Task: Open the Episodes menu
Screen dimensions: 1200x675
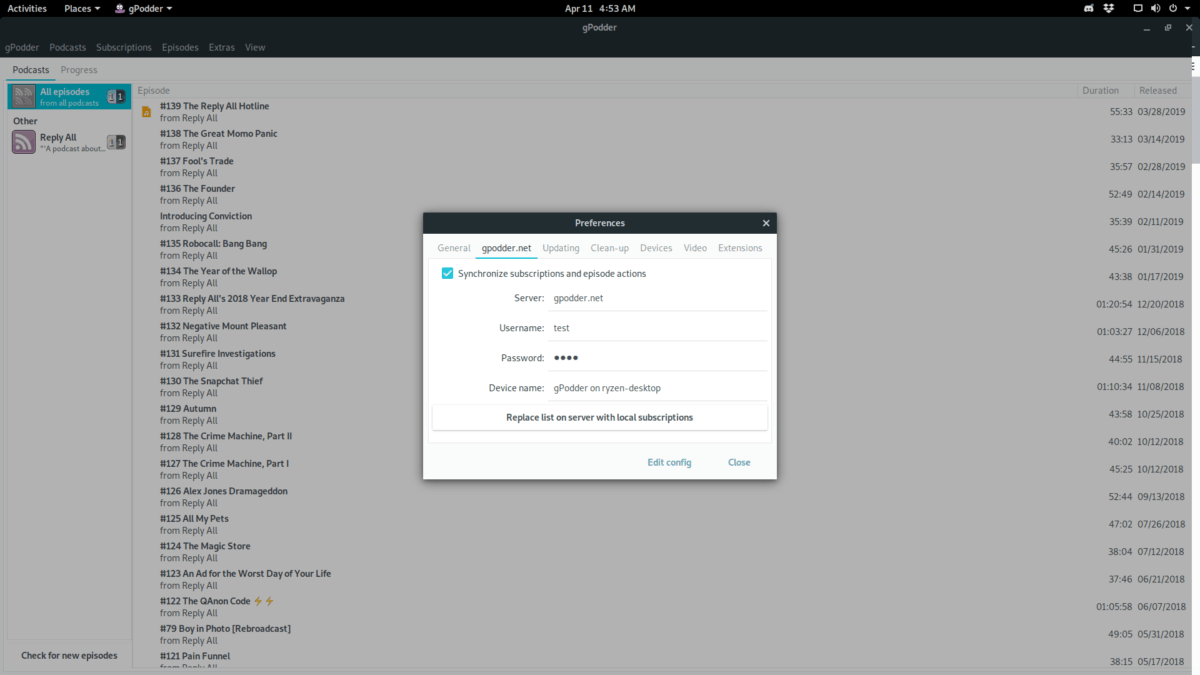Action: (180, 47)
